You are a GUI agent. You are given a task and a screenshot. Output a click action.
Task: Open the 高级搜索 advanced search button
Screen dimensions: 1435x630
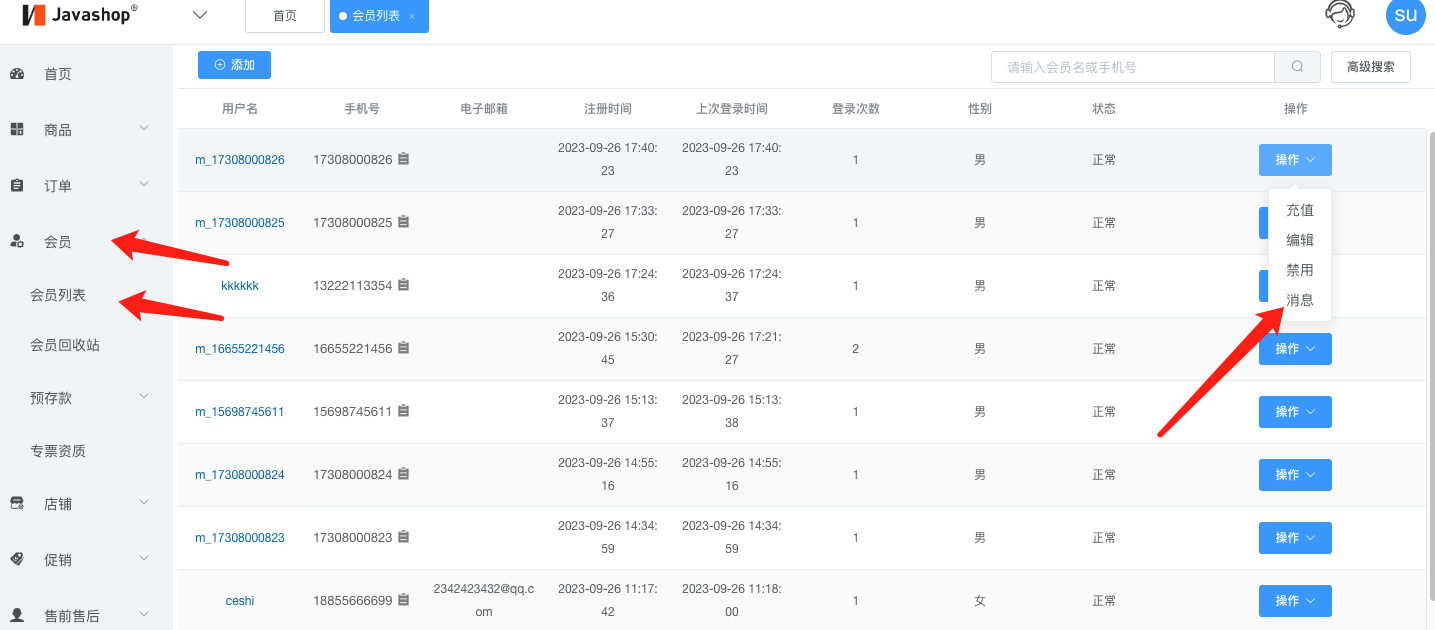click(1371, 67)
